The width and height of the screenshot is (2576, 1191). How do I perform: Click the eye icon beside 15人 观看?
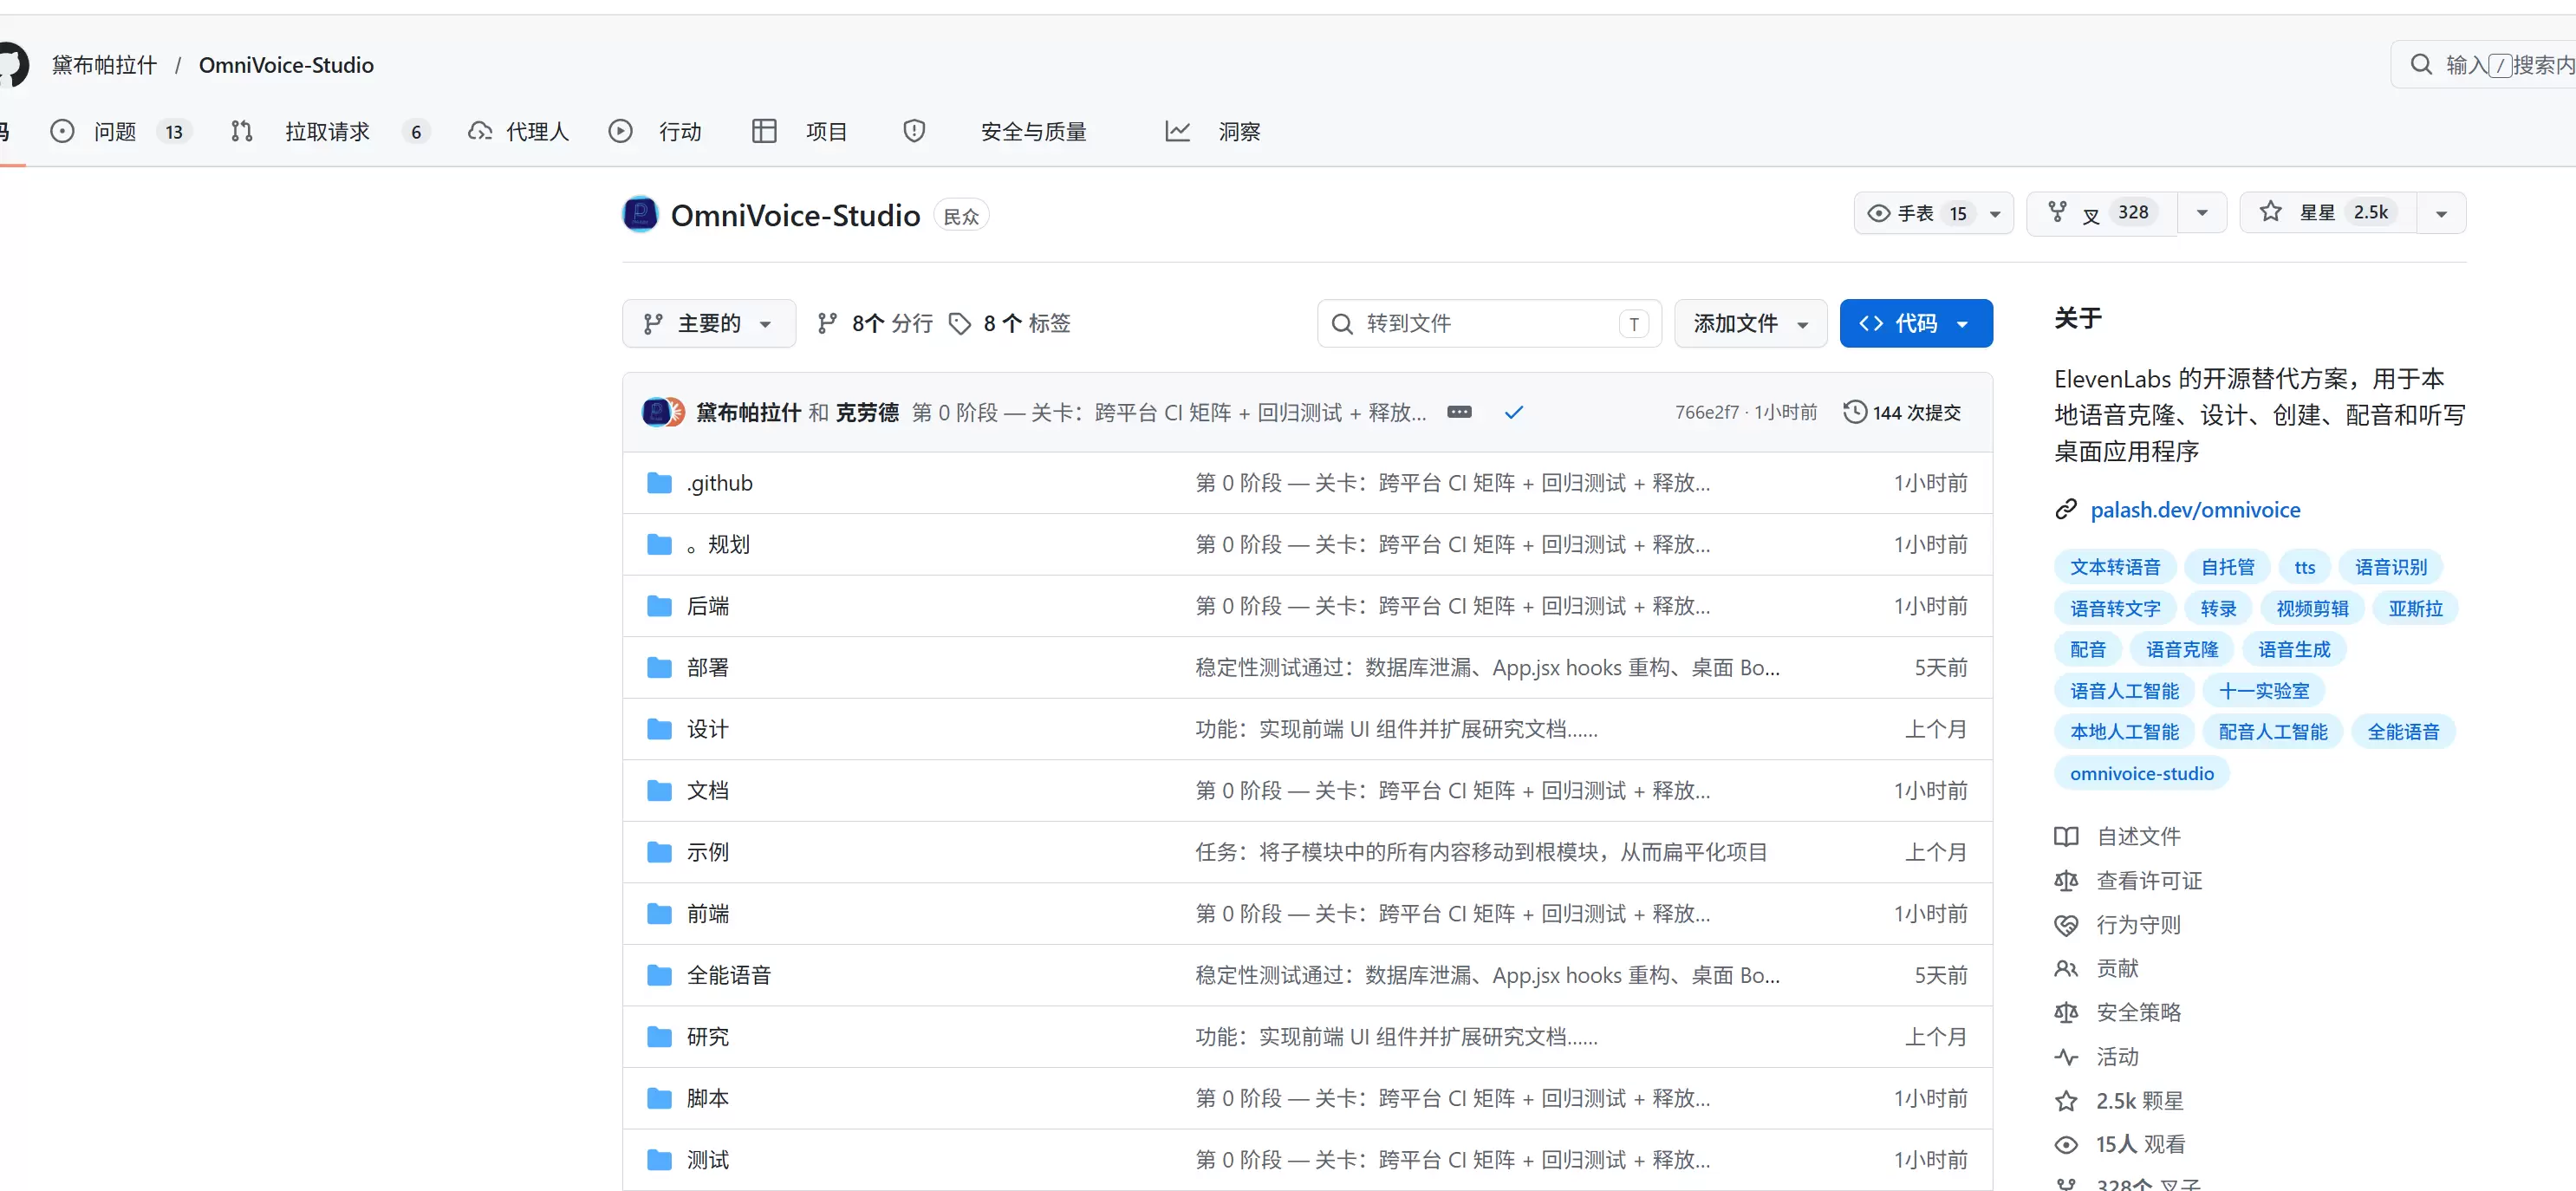pos(2066,1145)
